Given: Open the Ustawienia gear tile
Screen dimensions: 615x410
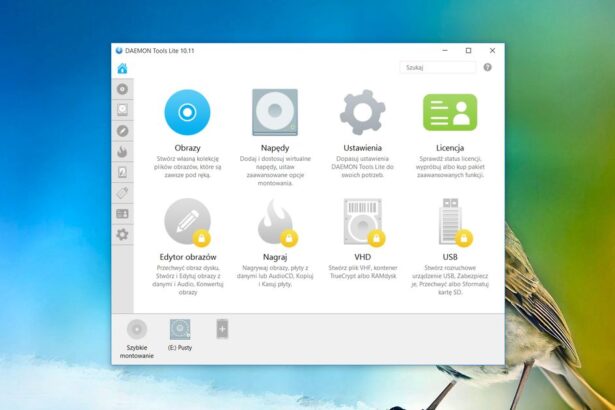Looking at the screenshot, I should [x=362, y=113].
